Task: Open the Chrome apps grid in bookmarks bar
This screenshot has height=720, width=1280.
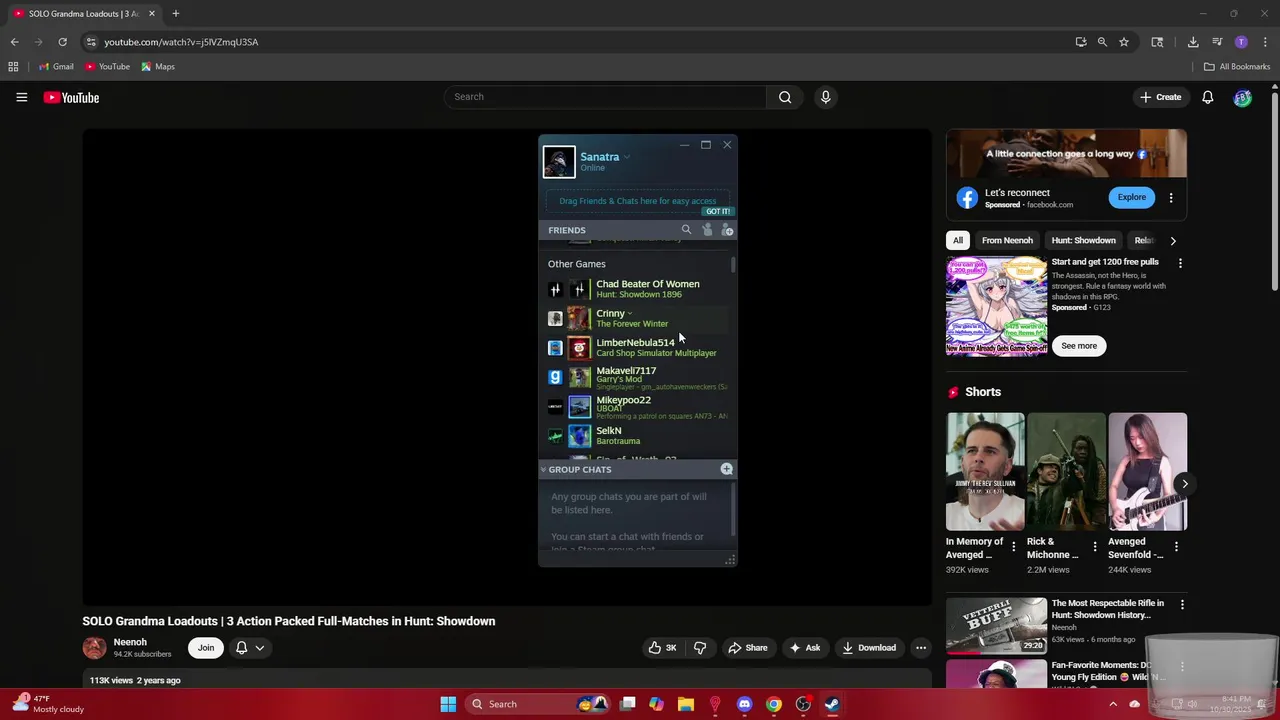Action: click(13, 67)
